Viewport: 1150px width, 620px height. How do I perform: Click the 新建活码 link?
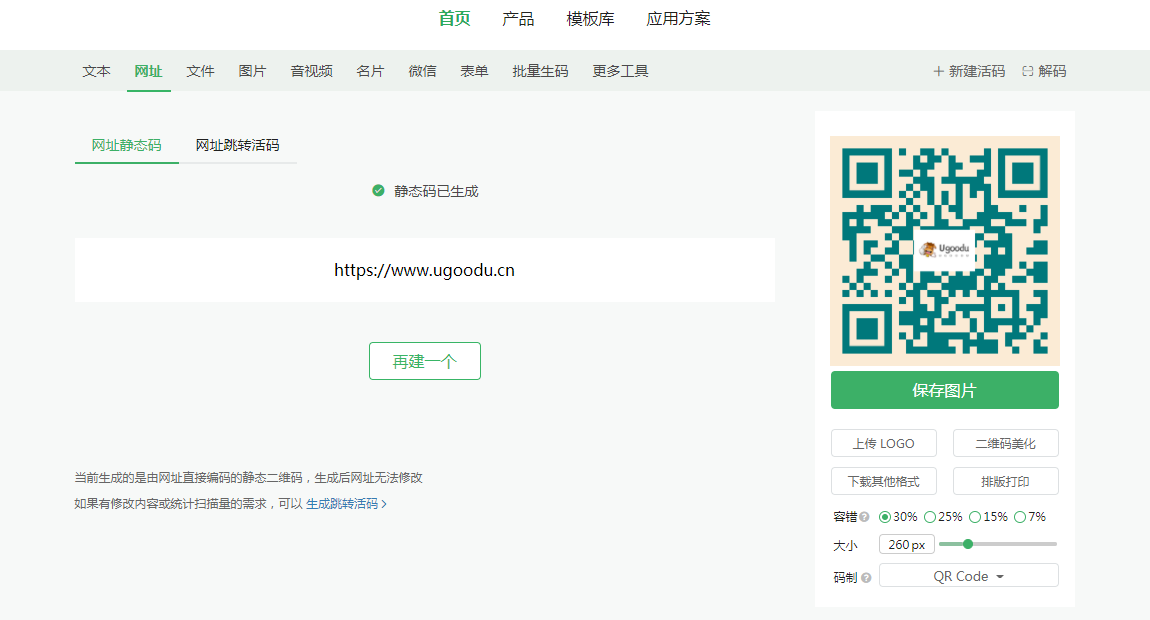(x=969, y=71)
